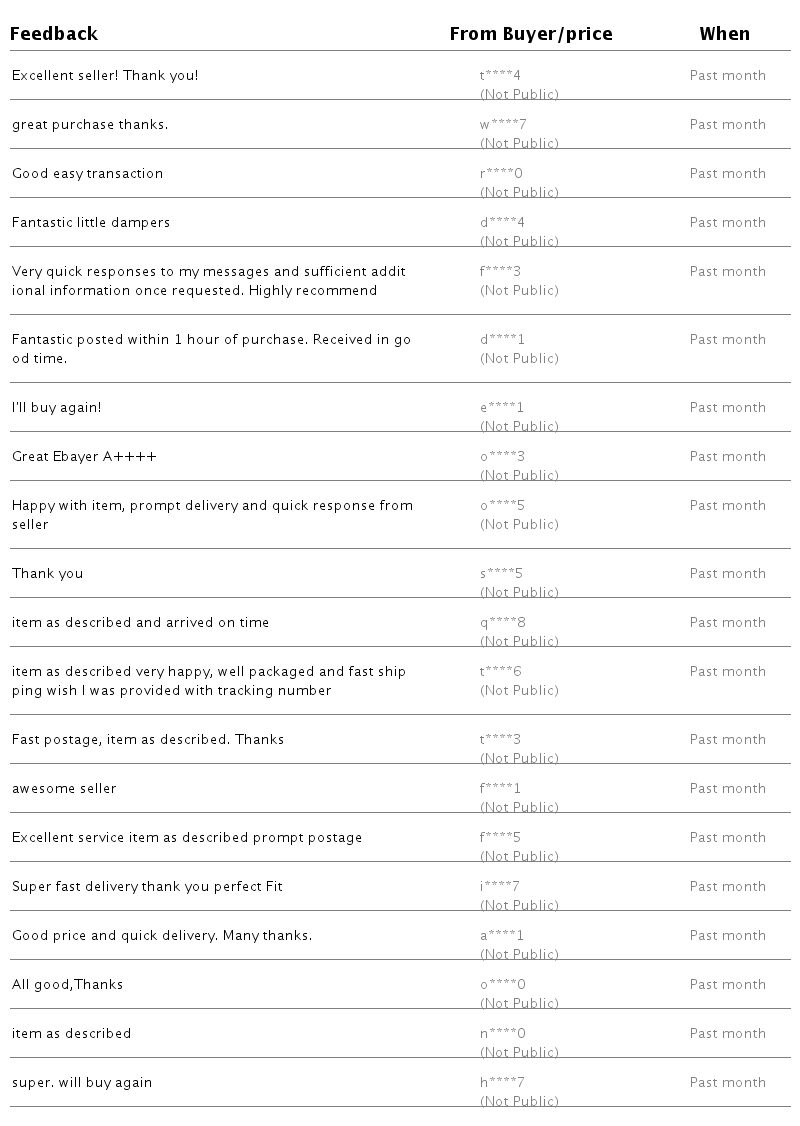This screenshot has width=800, height=1126.
Task: Click the From Buyer/price column header
Action: (x=530, y=34)
